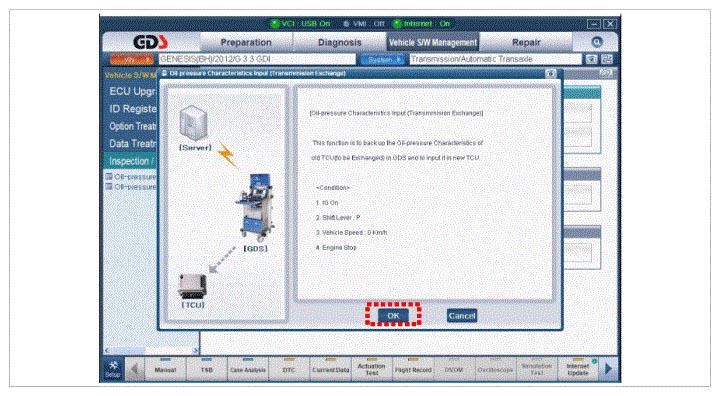The image size is (720, 396).
Task: Click the VCI USB connection status indicator
Action: click(300, 23)
